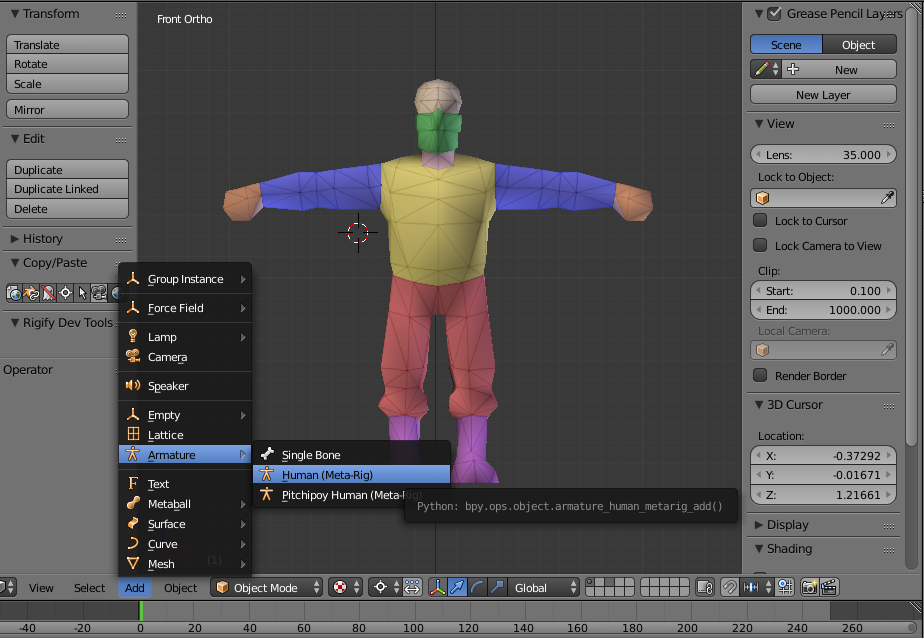
Task: Click the Delete button
Action: [x=67, y=209]
